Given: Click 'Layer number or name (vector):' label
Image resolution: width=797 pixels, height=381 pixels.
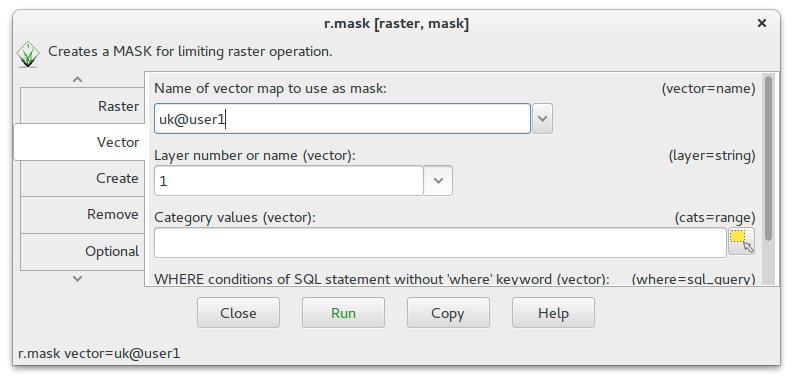Looking at the screenshot, I should coord(255,156).
